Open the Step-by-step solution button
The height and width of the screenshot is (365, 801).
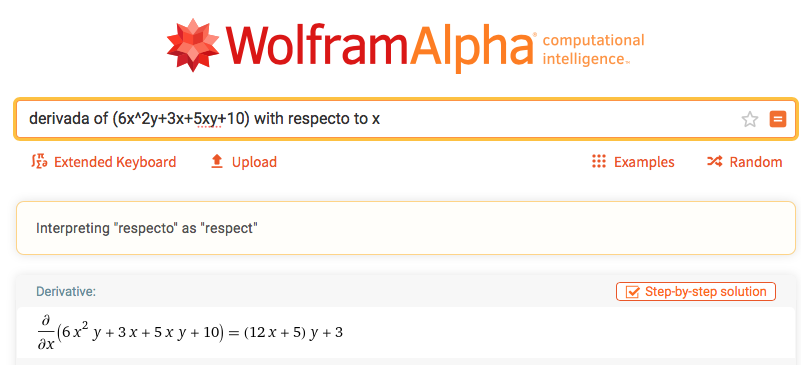pyautogui.click(x=696, y=292)
